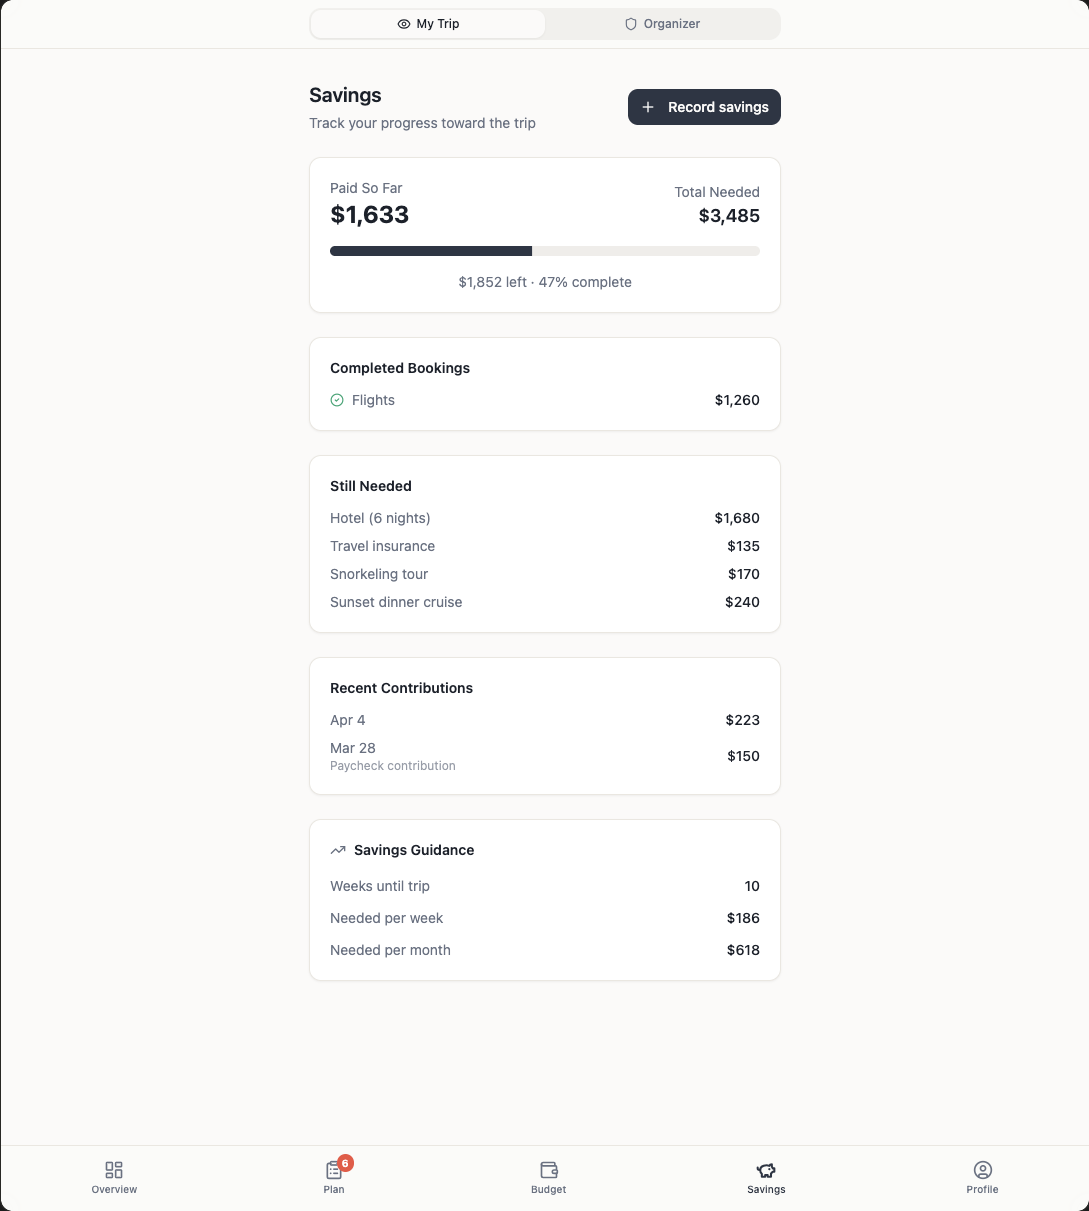Click the Snorkeling tour line item
This screenshot has width=1089, height=1211.
click(545, 574)
